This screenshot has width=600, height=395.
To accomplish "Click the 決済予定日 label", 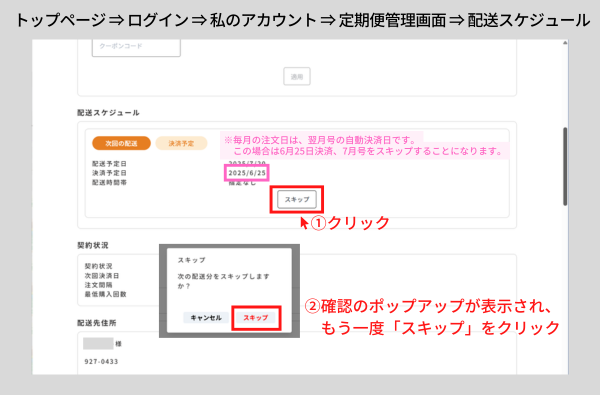I will tap(109, 173).
